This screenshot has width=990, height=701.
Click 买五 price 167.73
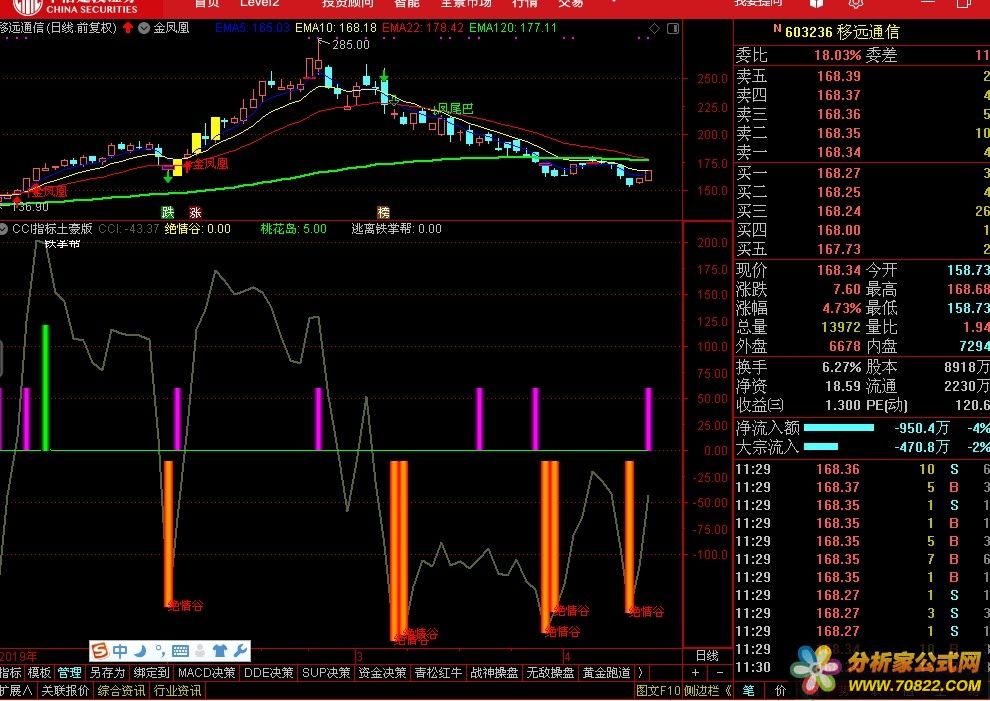[838, 249]
